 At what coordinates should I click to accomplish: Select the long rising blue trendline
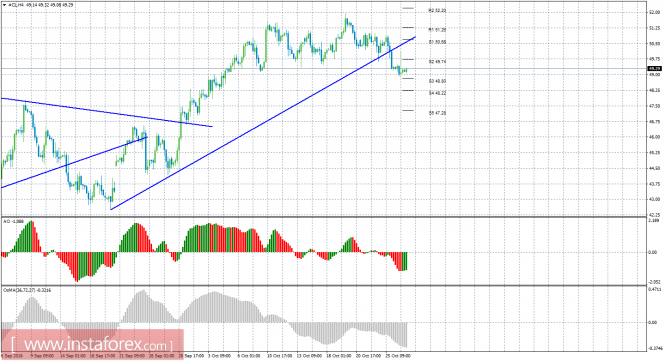tap(263, 123)
